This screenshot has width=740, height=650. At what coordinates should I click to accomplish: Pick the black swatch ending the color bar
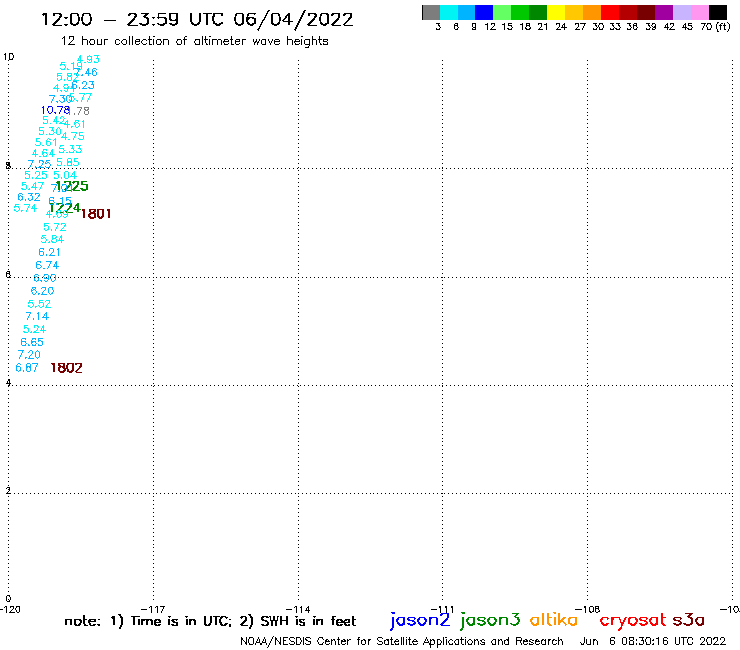(x=718, y=12)
